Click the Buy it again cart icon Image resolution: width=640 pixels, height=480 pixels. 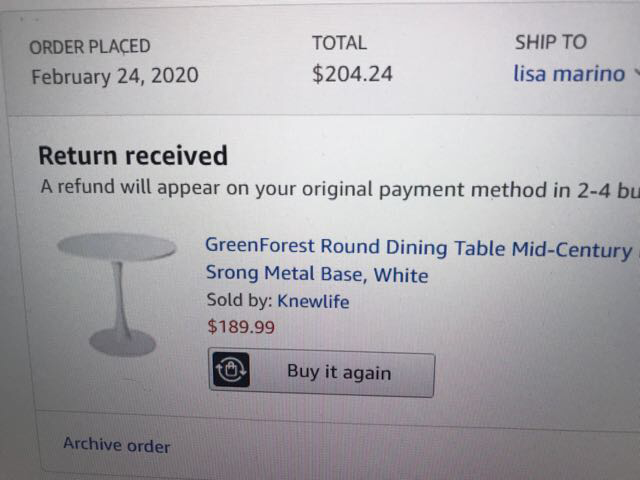tap(230, 373)
